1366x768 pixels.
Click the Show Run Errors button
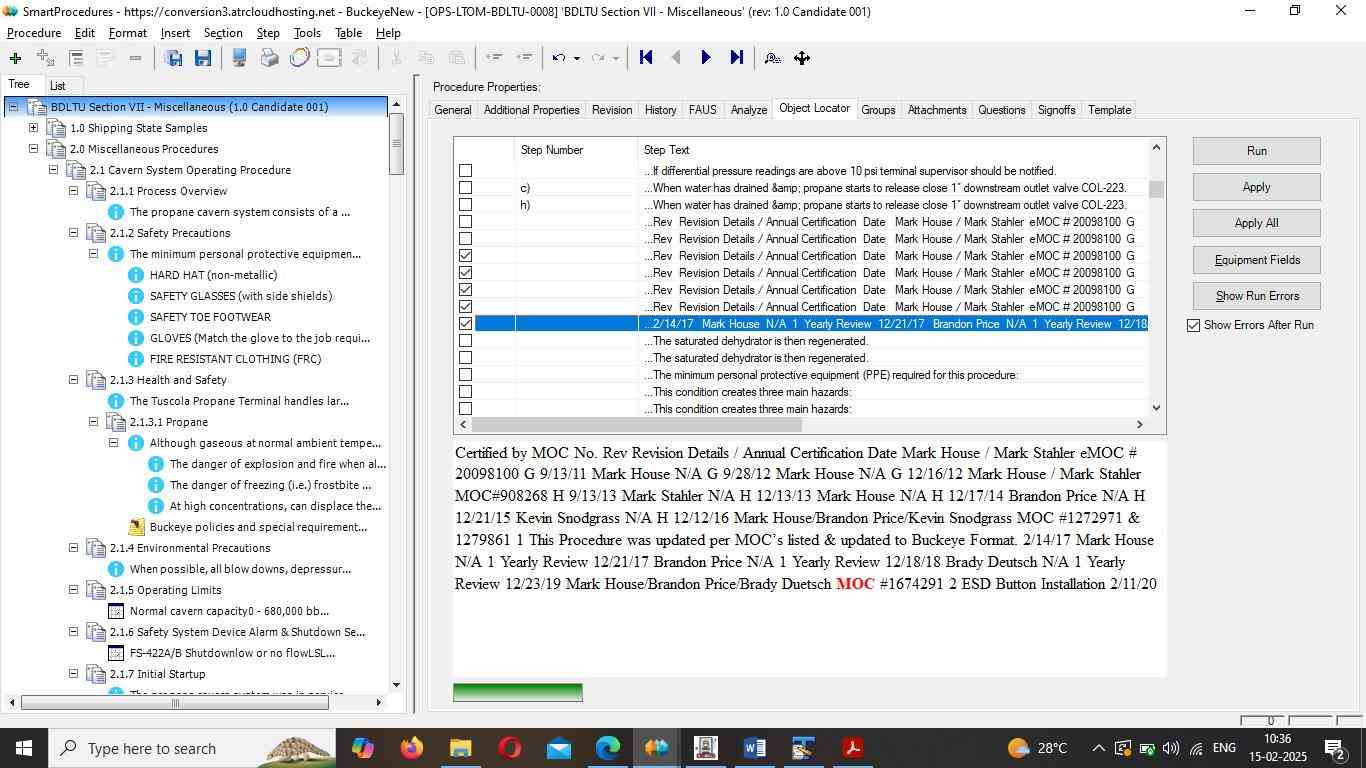click(1257, 296)
